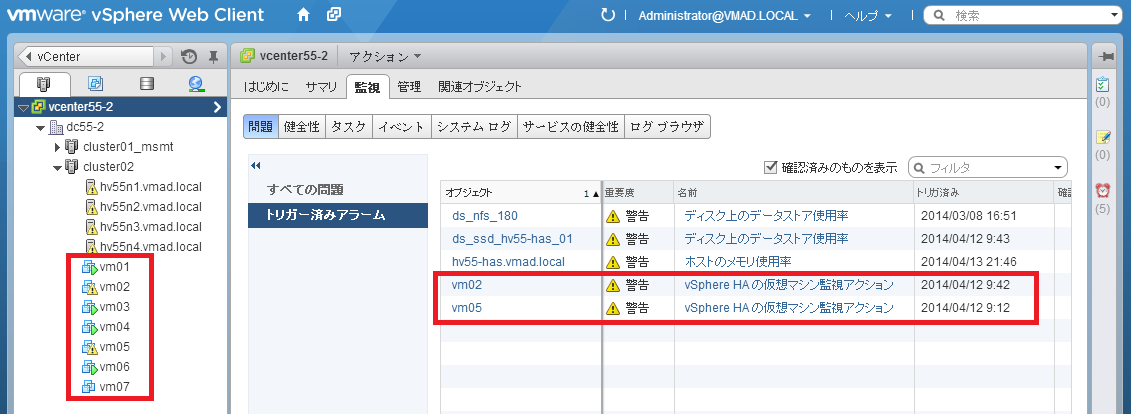Click the right-side panel pin icon
This screenshot has height=414, width=1131.
[1104, 56]
